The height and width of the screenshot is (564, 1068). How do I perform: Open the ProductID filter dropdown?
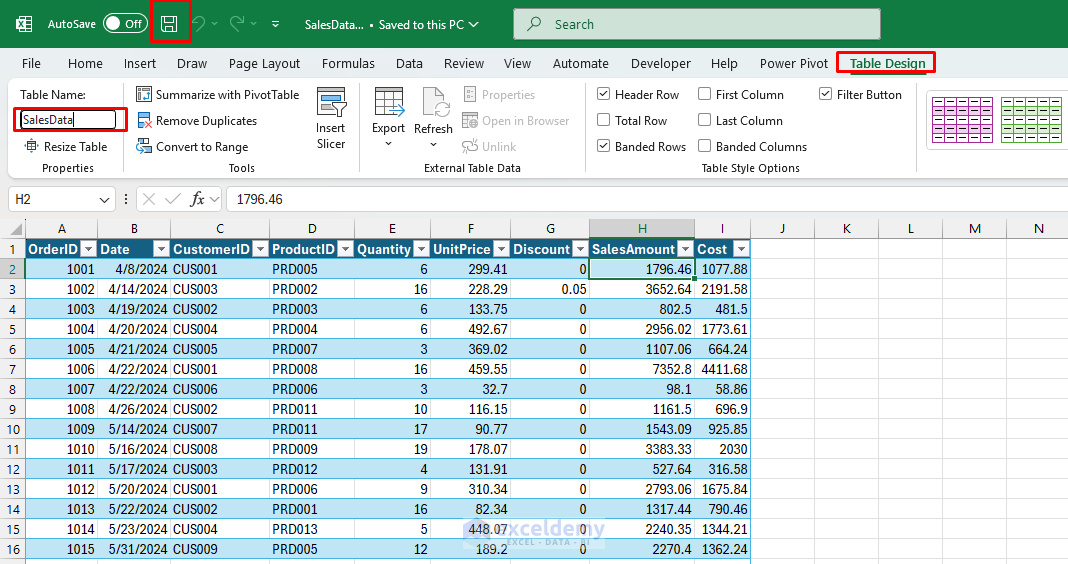pos(345,249)
